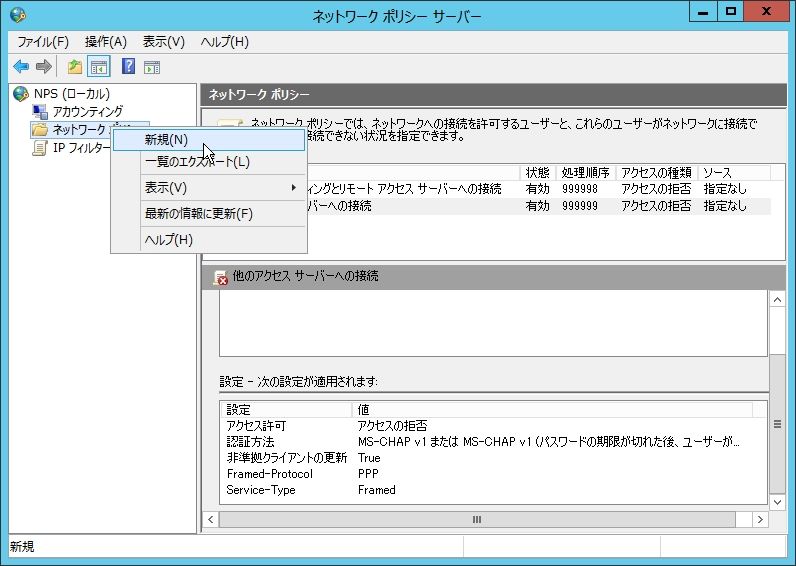
Task: Click the ネットワーク ポリシー pane header
Action: tap(493, 94)
